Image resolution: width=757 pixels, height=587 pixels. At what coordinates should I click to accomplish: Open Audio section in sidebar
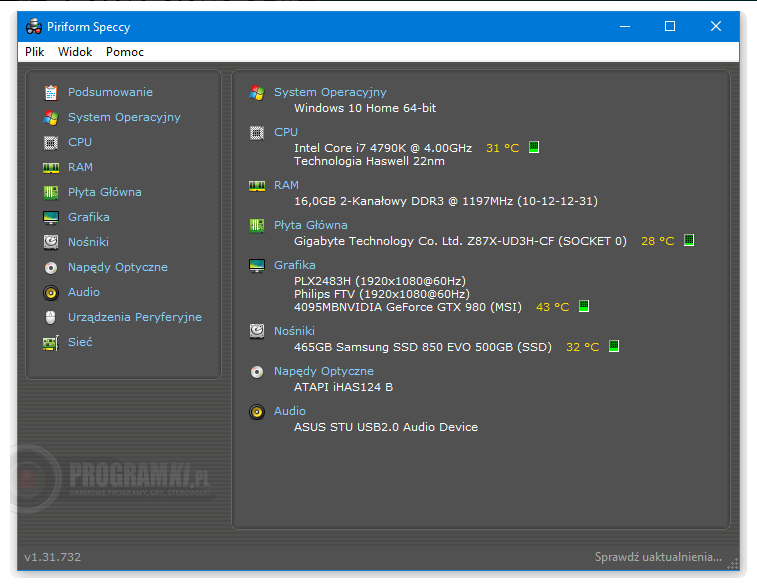pos(84,292)
